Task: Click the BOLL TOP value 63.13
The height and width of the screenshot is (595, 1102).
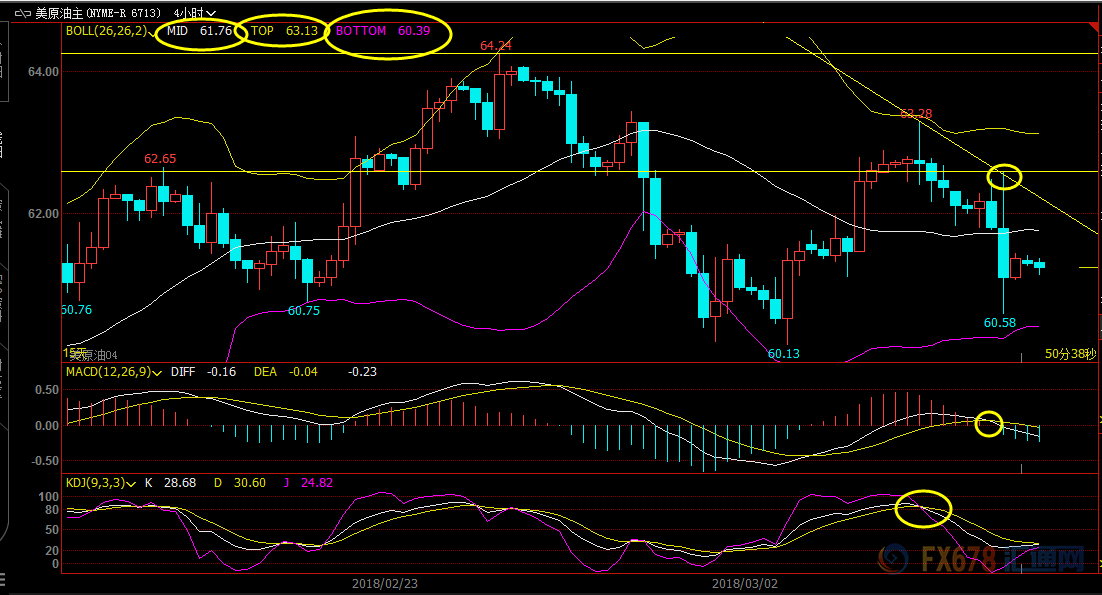Action: point(301,31)
